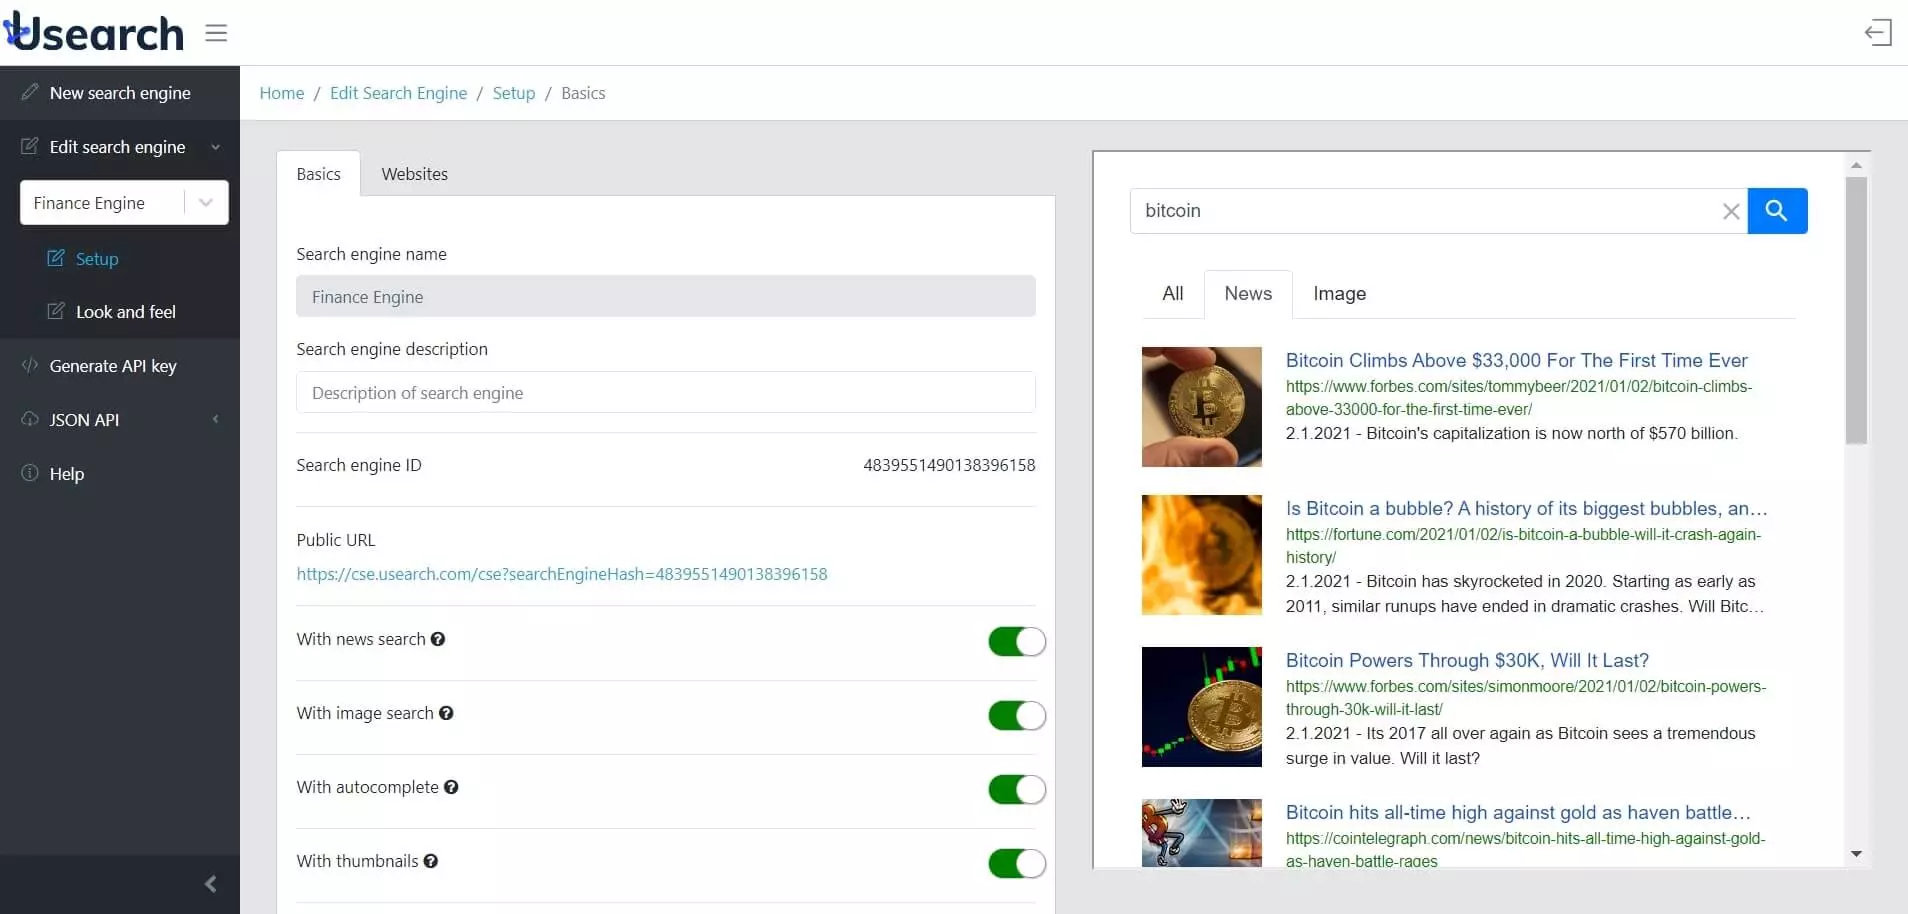
Task: Open the hamburger menu beside the Usearch logo
Action: point(215,33)
